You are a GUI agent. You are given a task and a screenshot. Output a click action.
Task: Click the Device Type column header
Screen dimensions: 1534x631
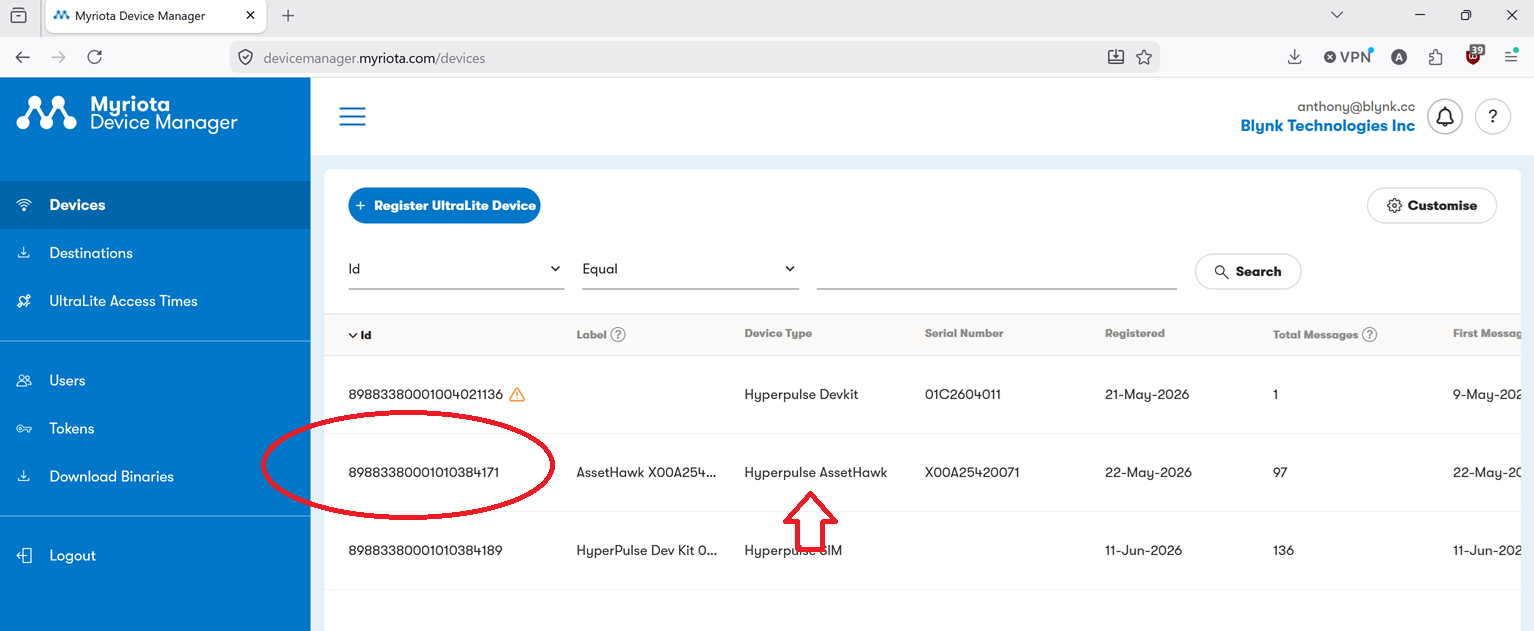coord(778,333)
